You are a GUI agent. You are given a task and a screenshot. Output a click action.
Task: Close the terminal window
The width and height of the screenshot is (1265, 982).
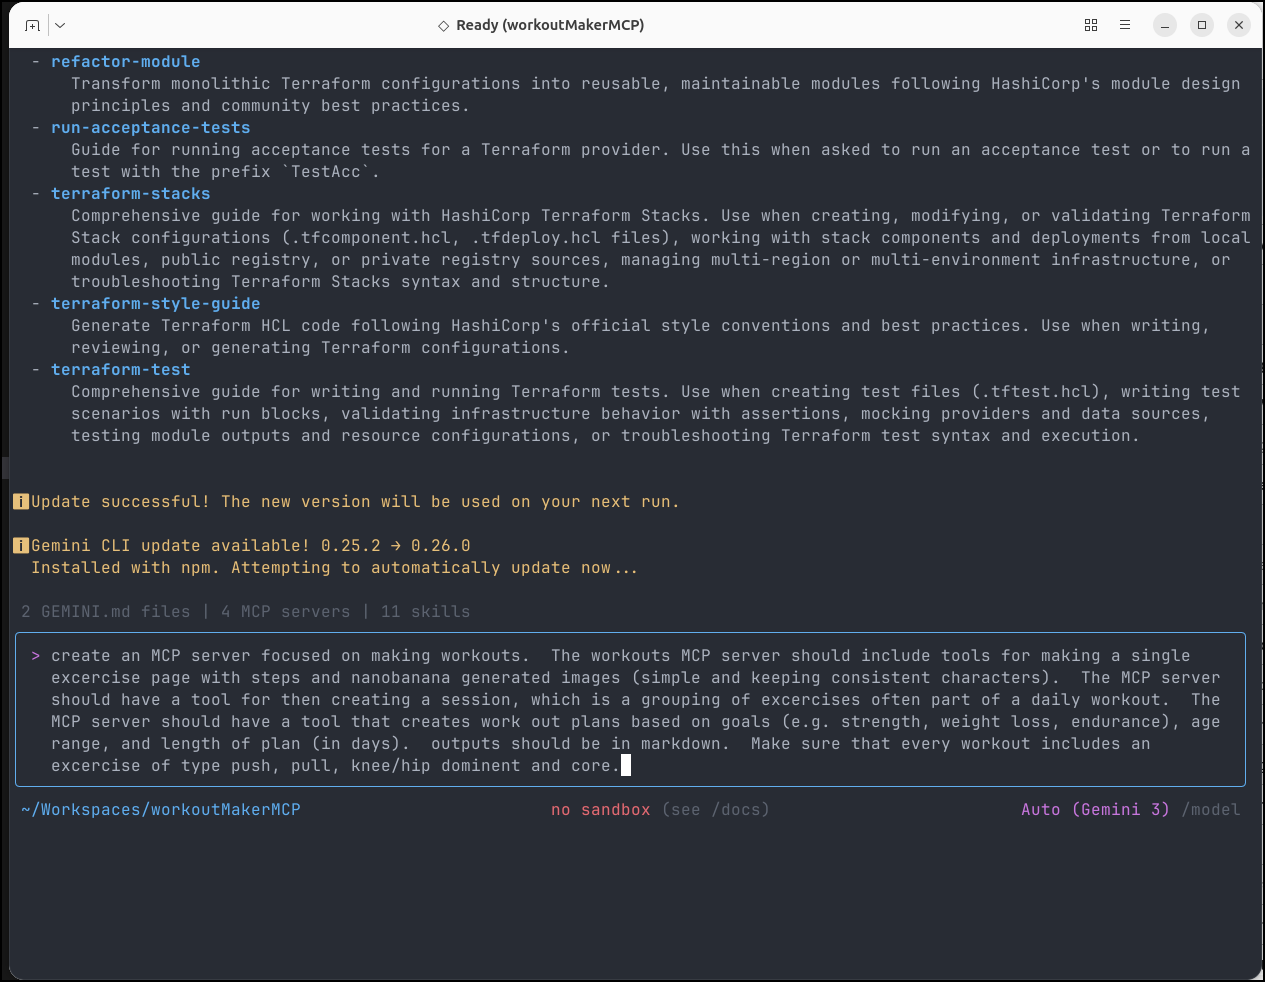pos(1239,25)
